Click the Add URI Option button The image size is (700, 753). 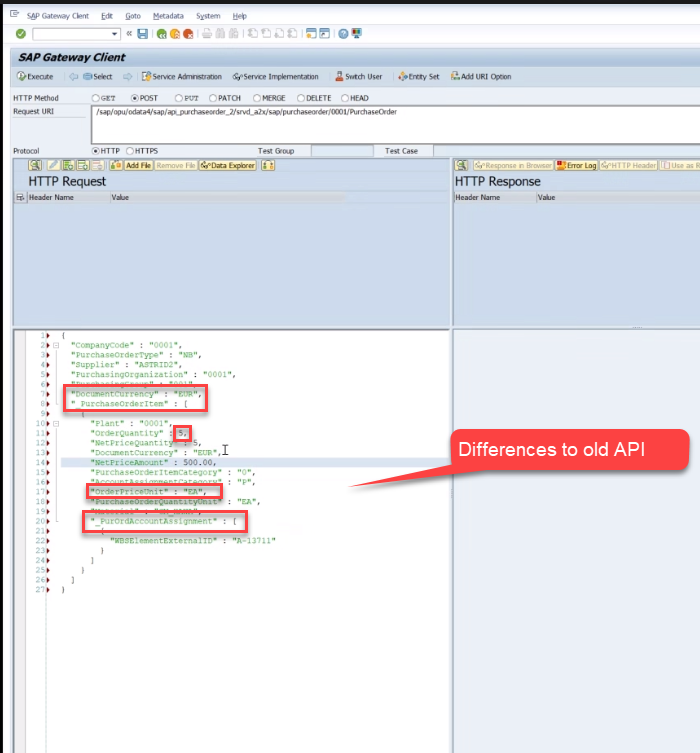point(481,76)
